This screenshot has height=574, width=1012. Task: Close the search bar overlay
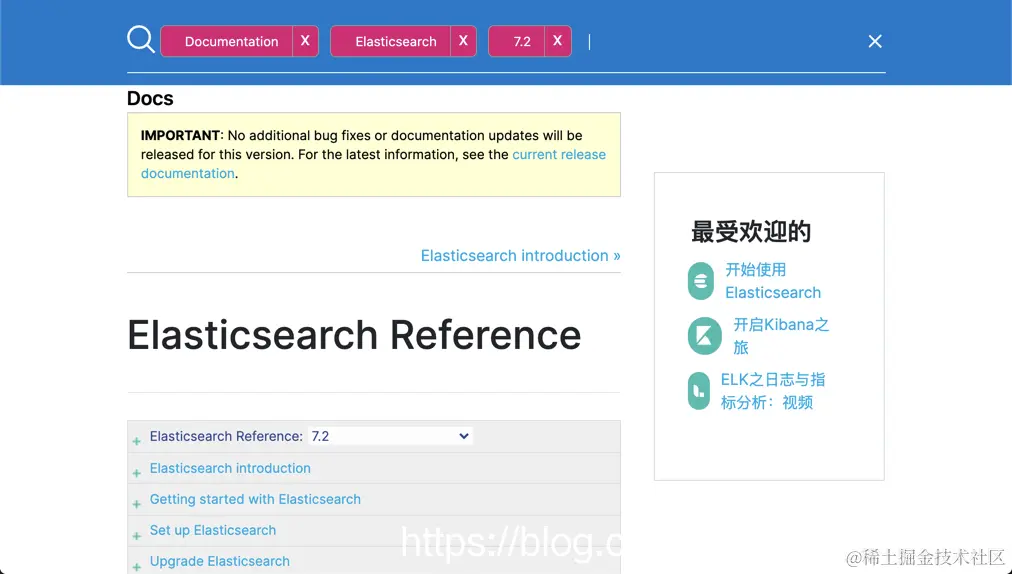coord(875,41)
